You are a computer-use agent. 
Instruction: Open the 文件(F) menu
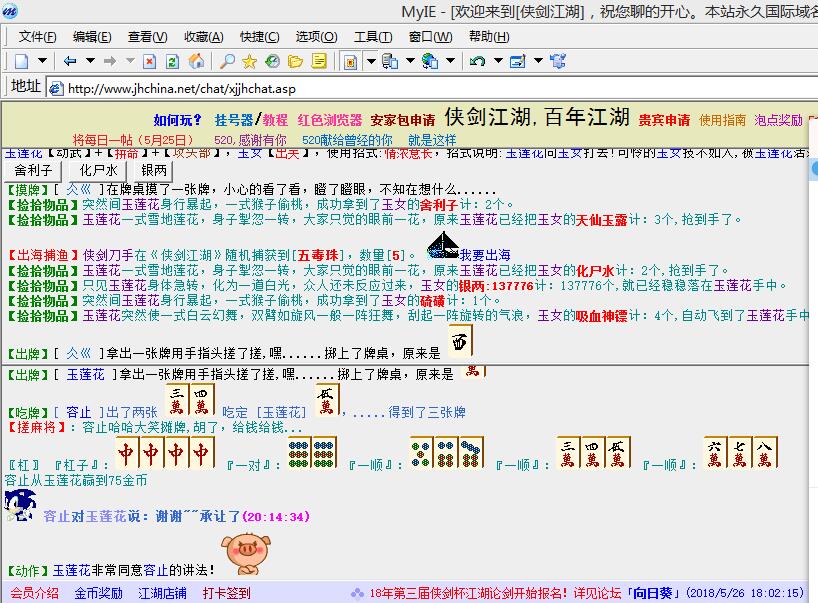click(x=38, y=37)
